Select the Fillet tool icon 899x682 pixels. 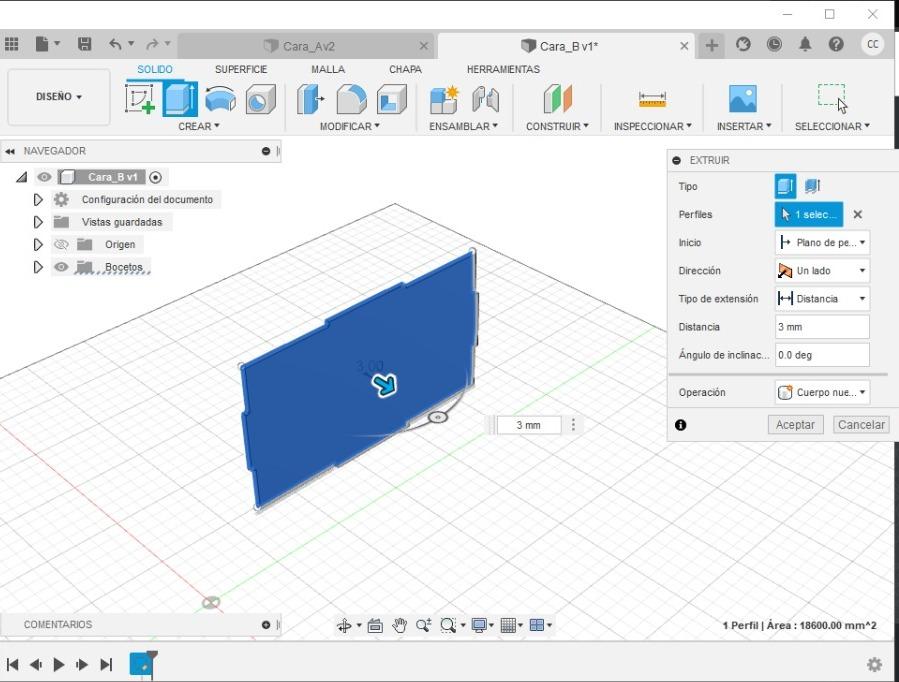tap(351, 99)
